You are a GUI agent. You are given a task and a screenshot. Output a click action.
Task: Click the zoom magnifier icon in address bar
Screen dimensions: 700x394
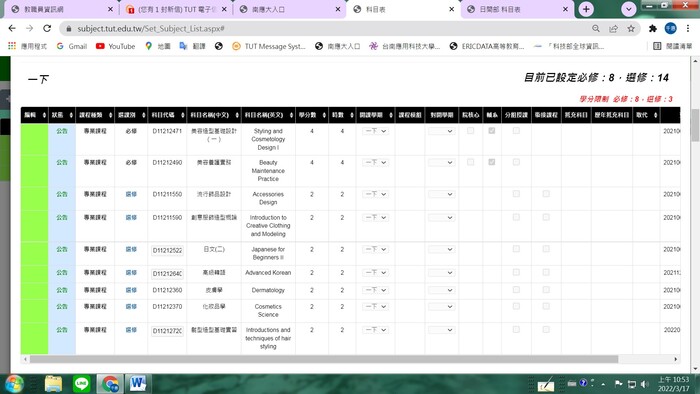(596, 29)
